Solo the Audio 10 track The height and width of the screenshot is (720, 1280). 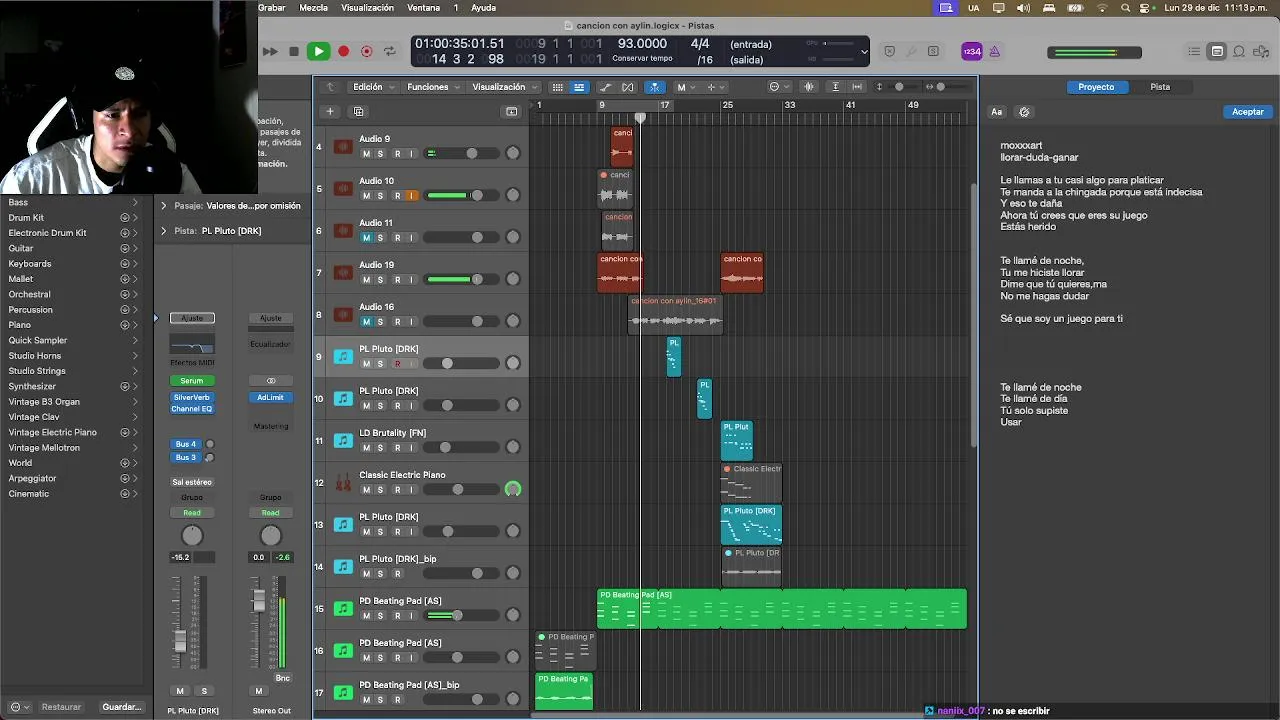[380, 196]
